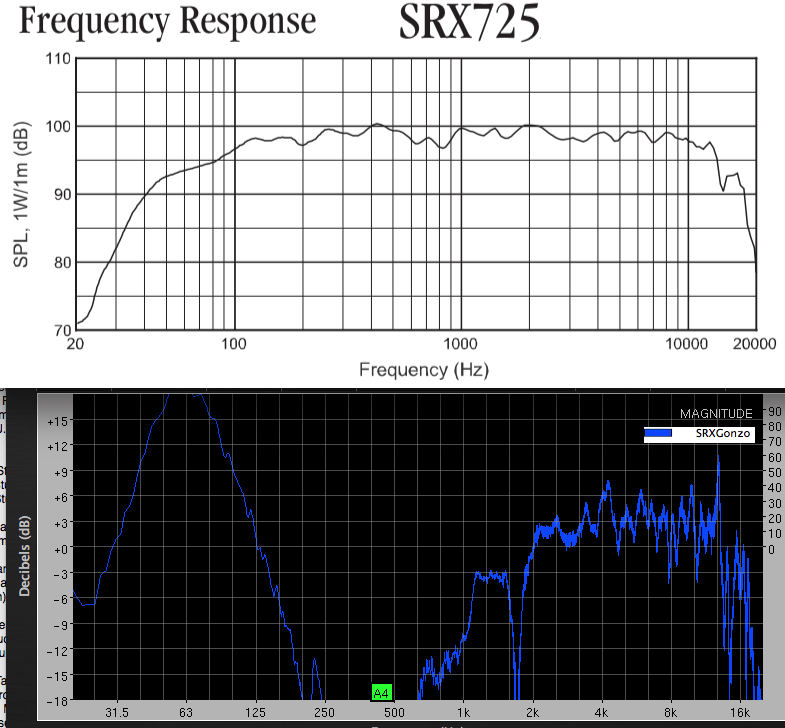Click the 50 right-axis scale label
Viewport: 785px width, 728px height.
pos(774,473)
